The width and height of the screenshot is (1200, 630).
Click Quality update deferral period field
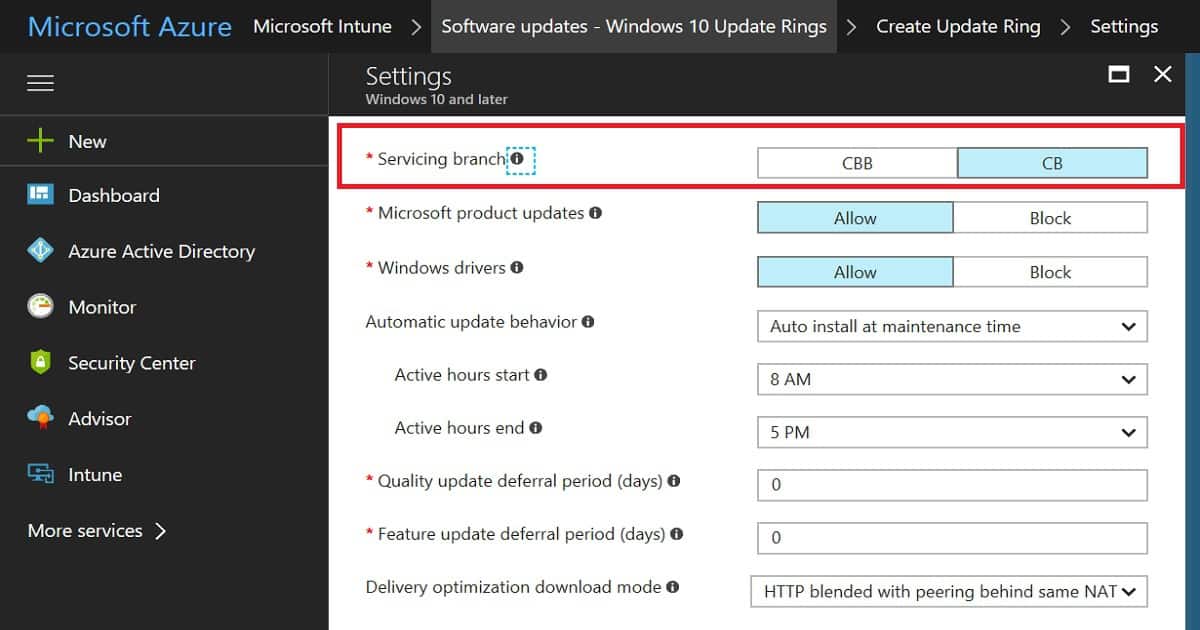(x=952, y=485)
